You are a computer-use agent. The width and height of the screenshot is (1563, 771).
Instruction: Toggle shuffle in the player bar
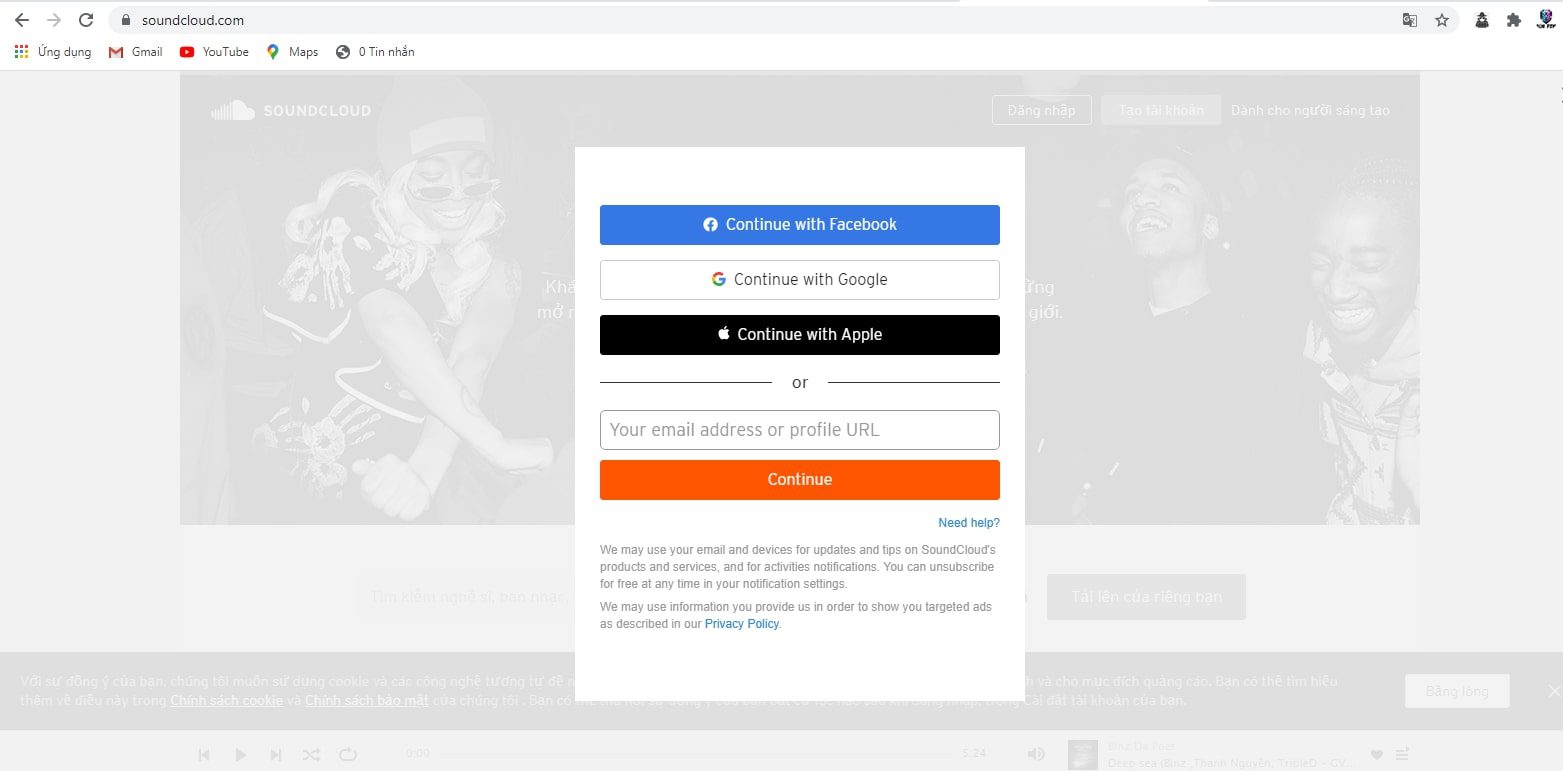click(311, 755)
